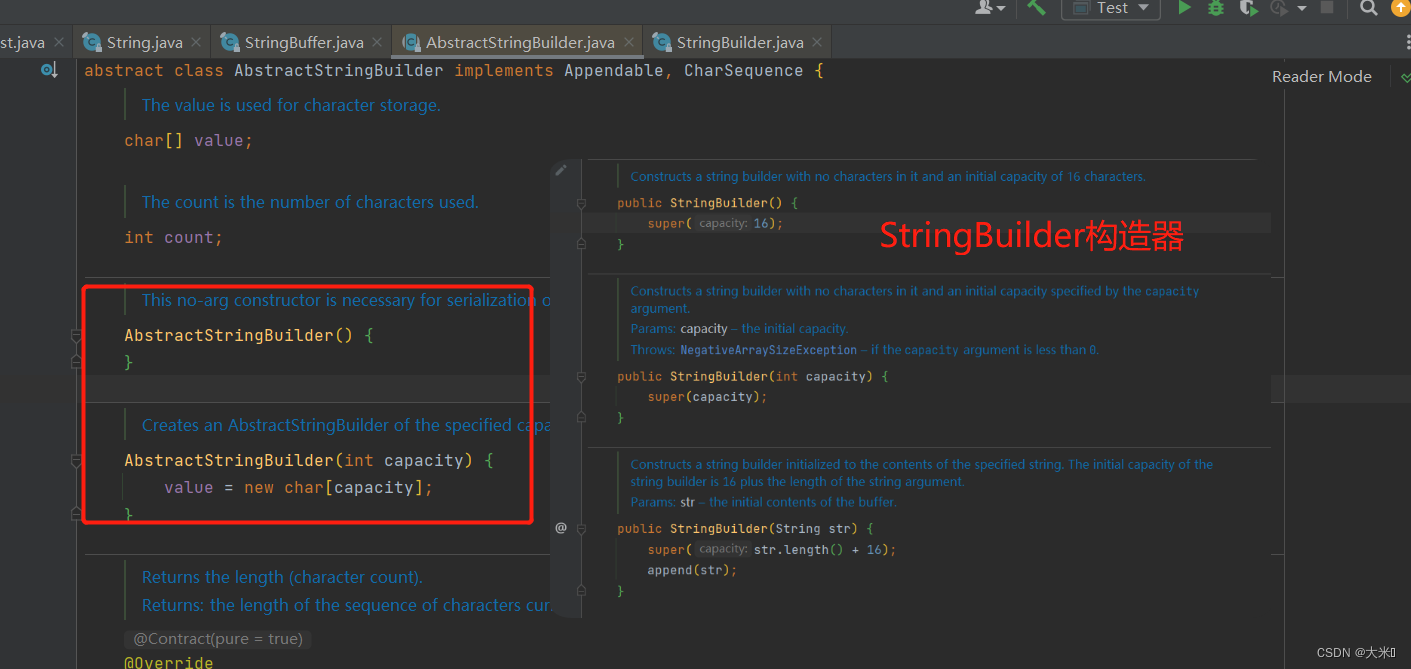
Task: Click the 'int count;' field declaration
Action: pos(174,238)
